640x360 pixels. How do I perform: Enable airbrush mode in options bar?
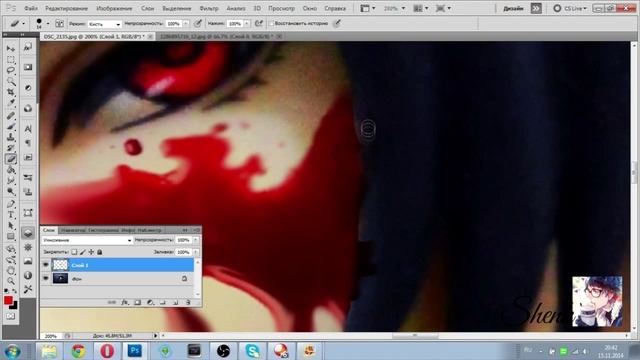[x=258, y=24]
